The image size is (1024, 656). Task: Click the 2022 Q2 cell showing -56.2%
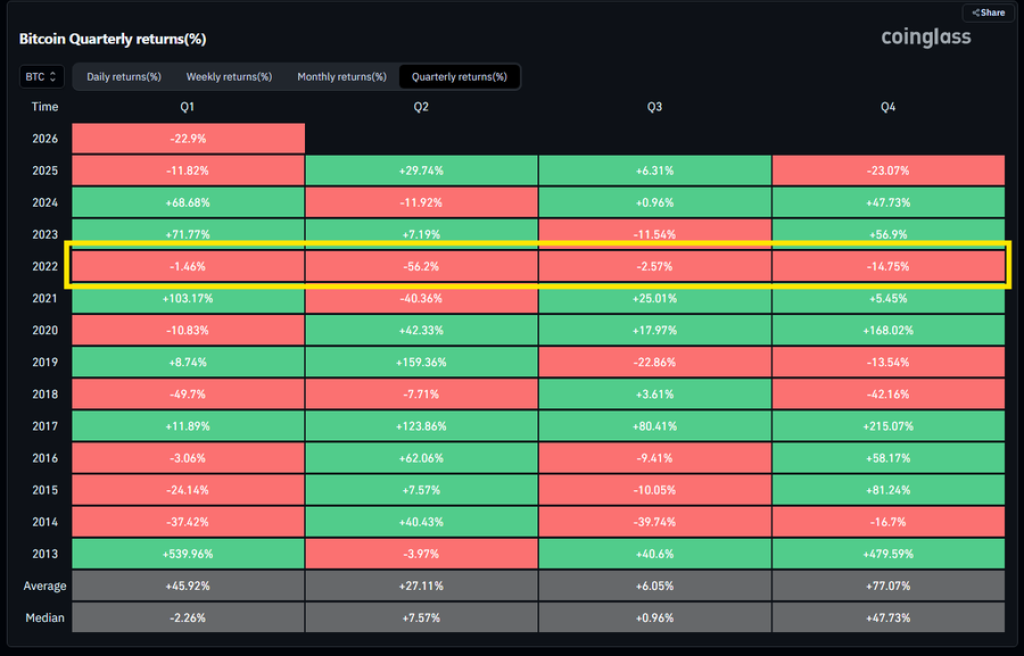(421, 267)
